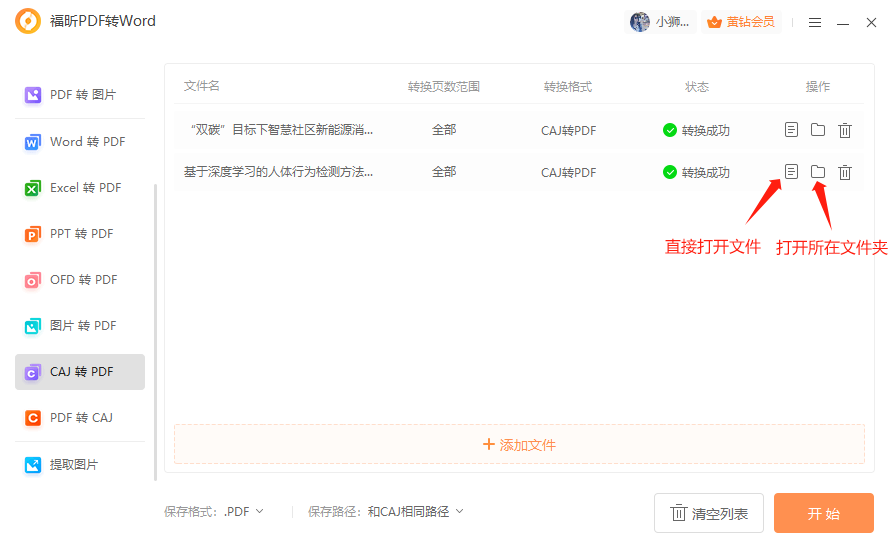Viewport: 893px width, 550px height.
Task: Click the user avatar profile picture
Action: point(640,22)
